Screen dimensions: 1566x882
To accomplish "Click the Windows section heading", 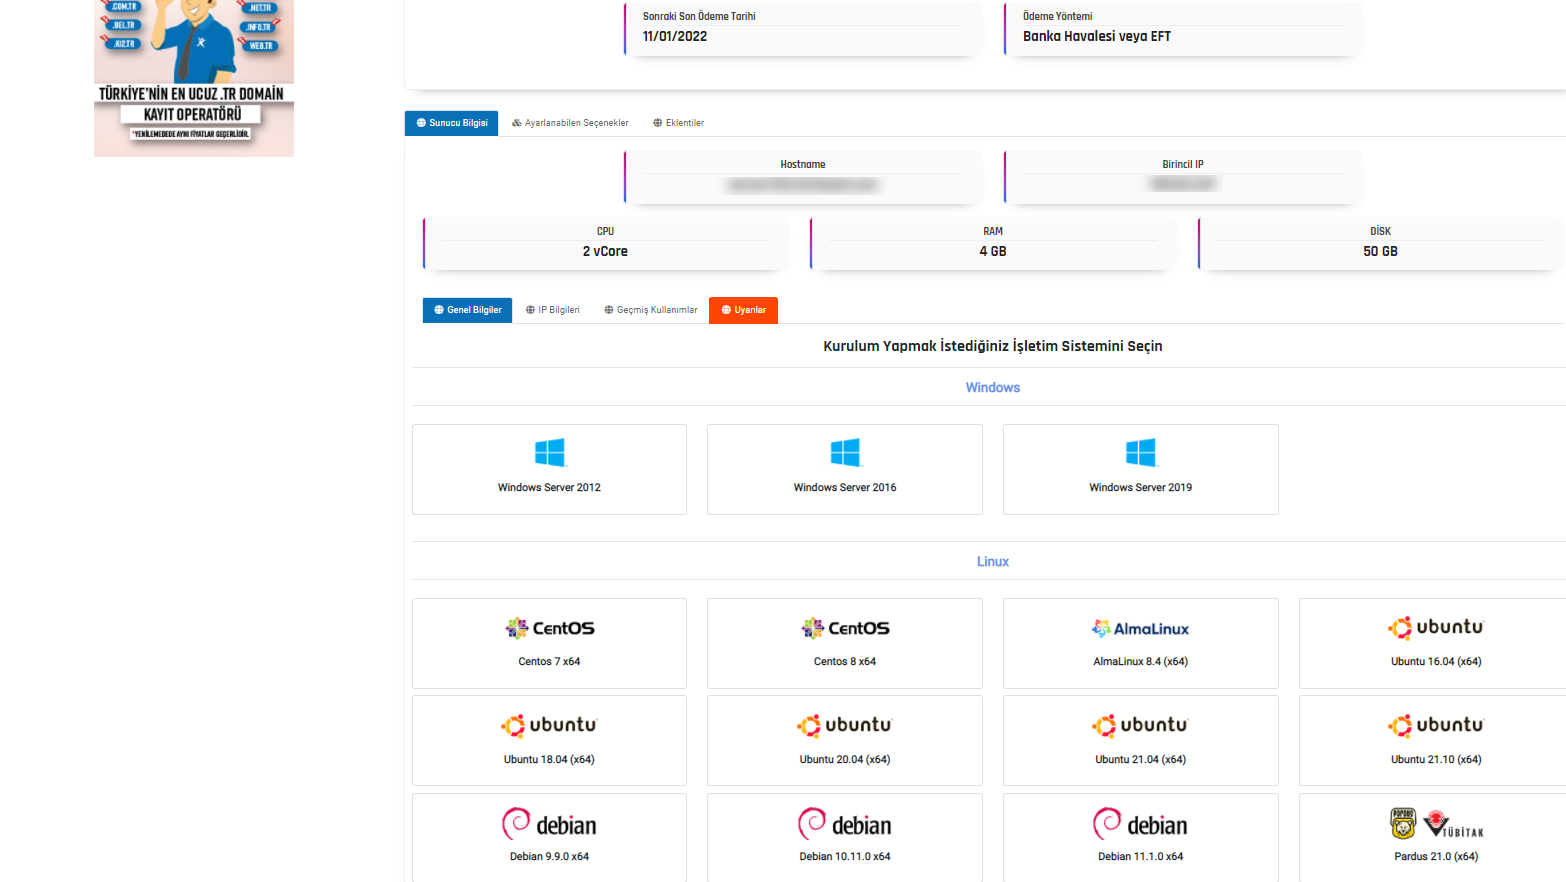I will (x=993, y=388).
